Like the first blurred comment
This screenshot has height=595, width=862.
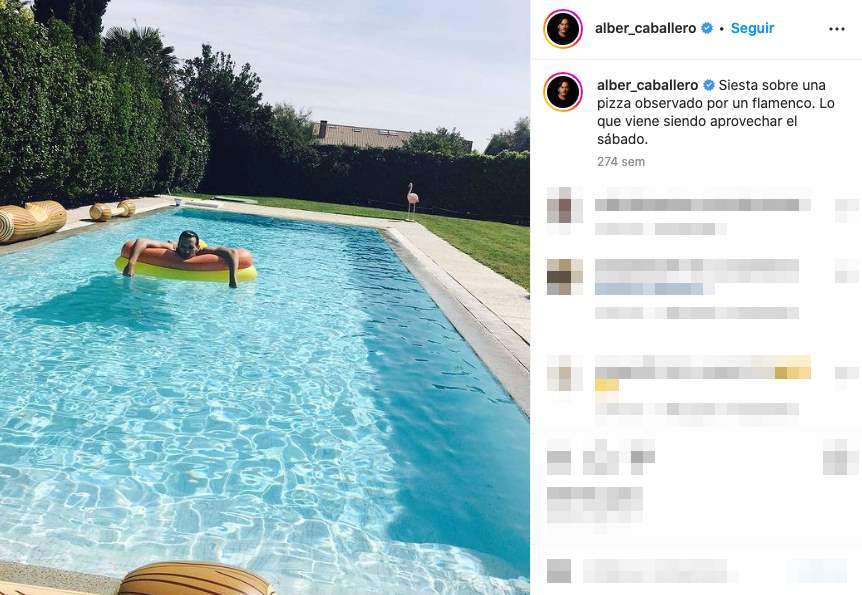[846, 210]
